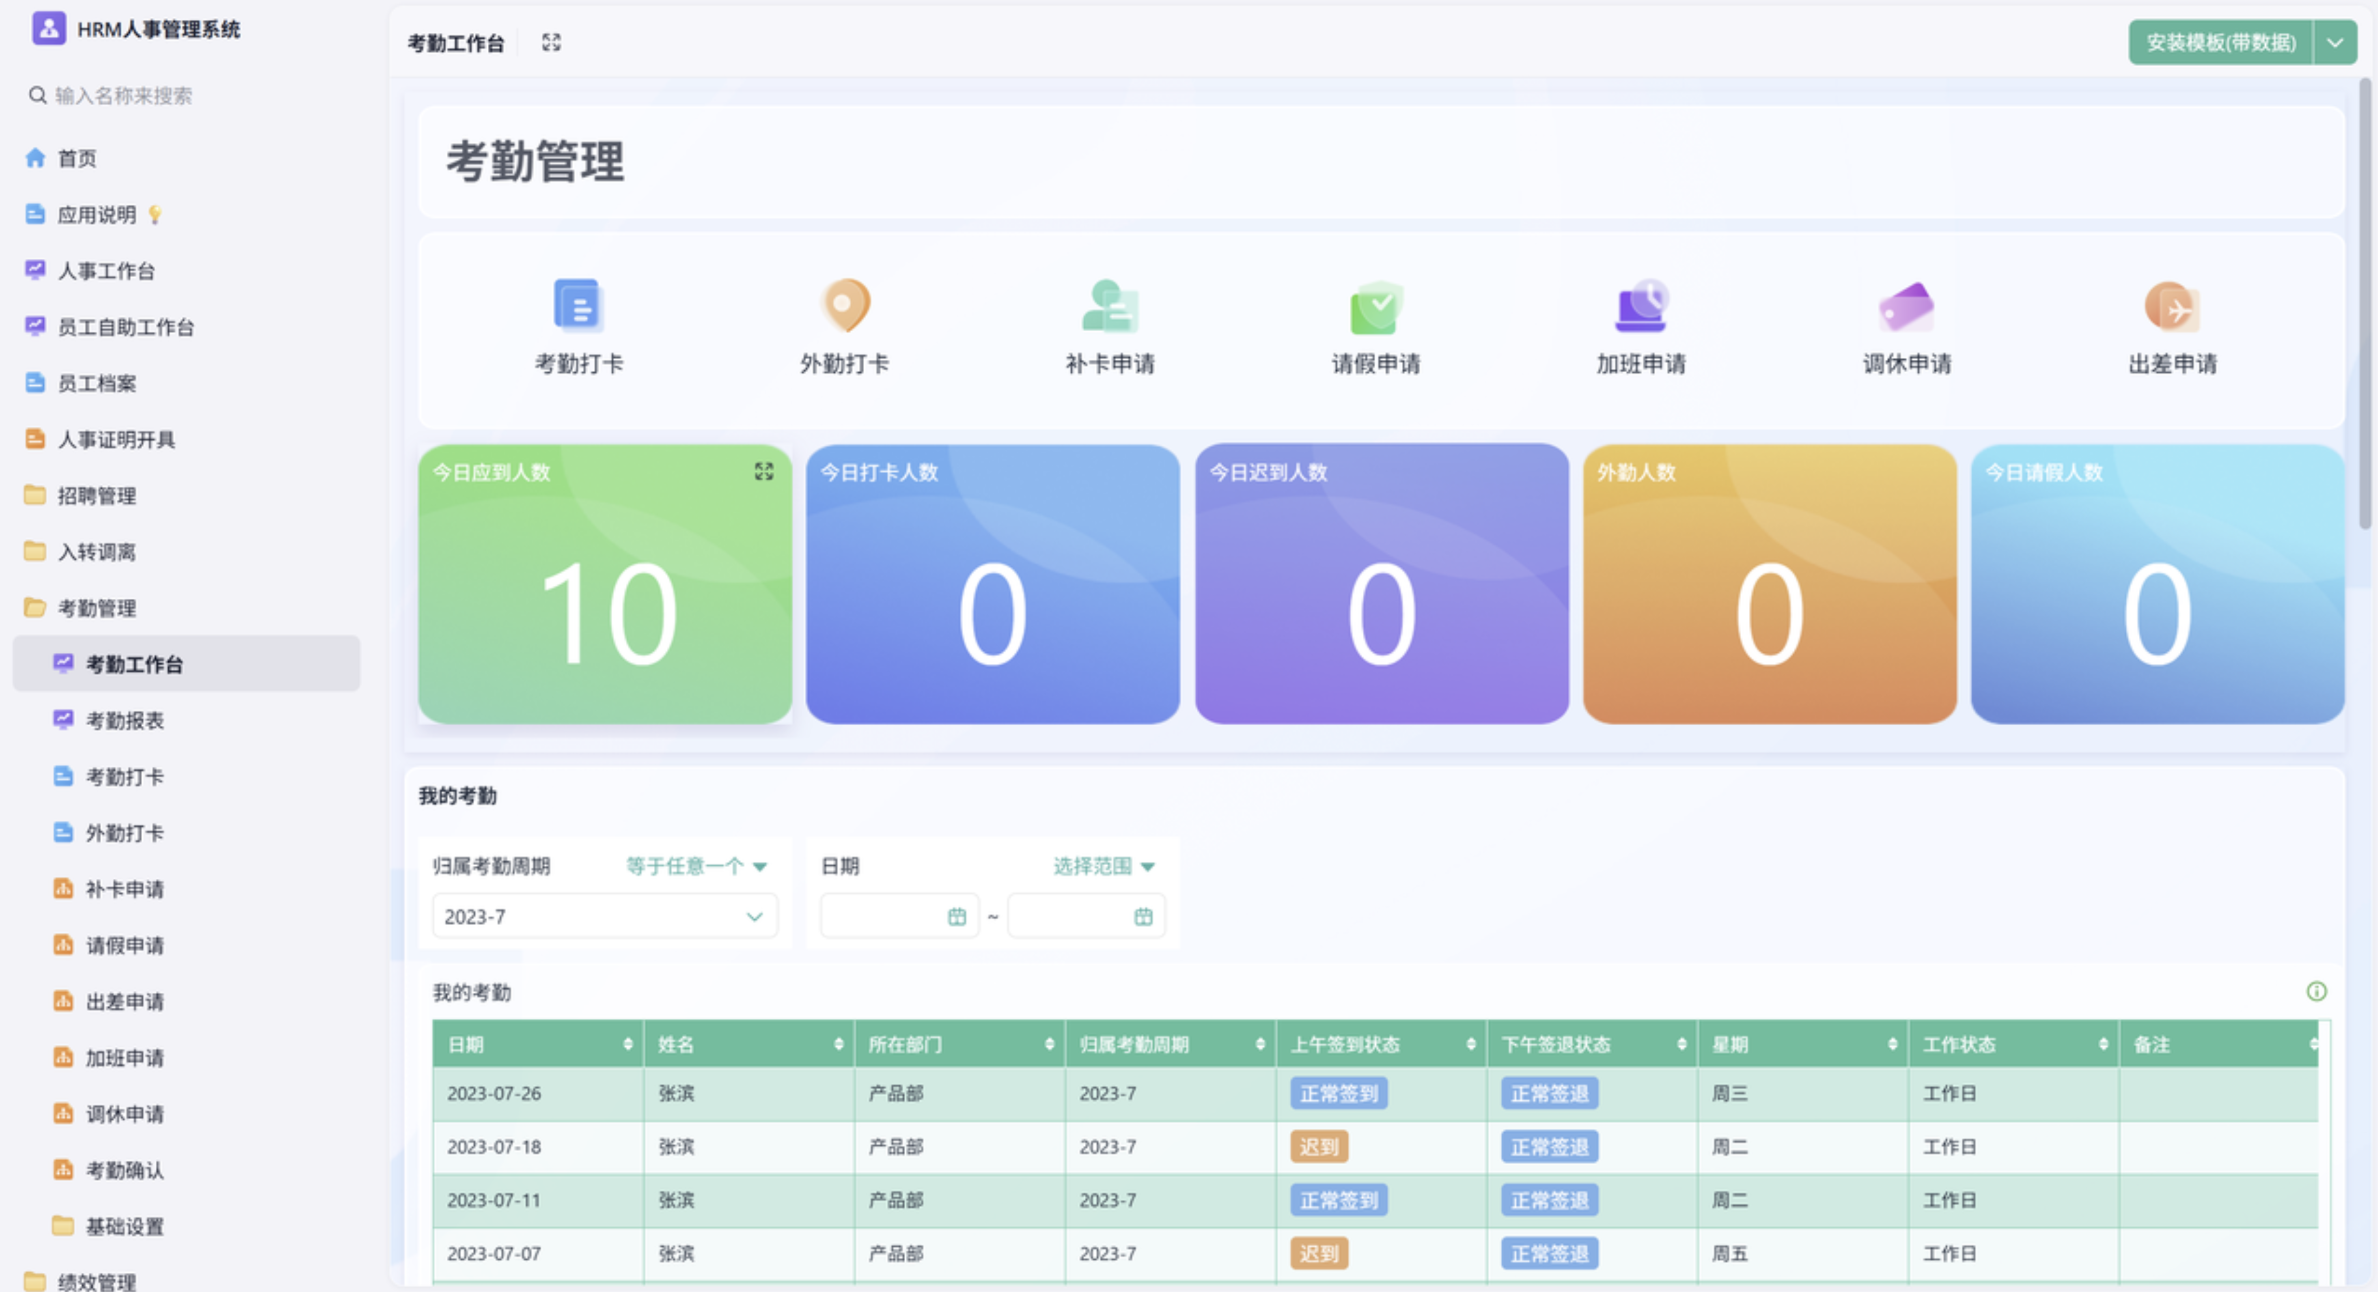
Task: Click the vertical scrollbar on the right
Action: coord(2365,305)
